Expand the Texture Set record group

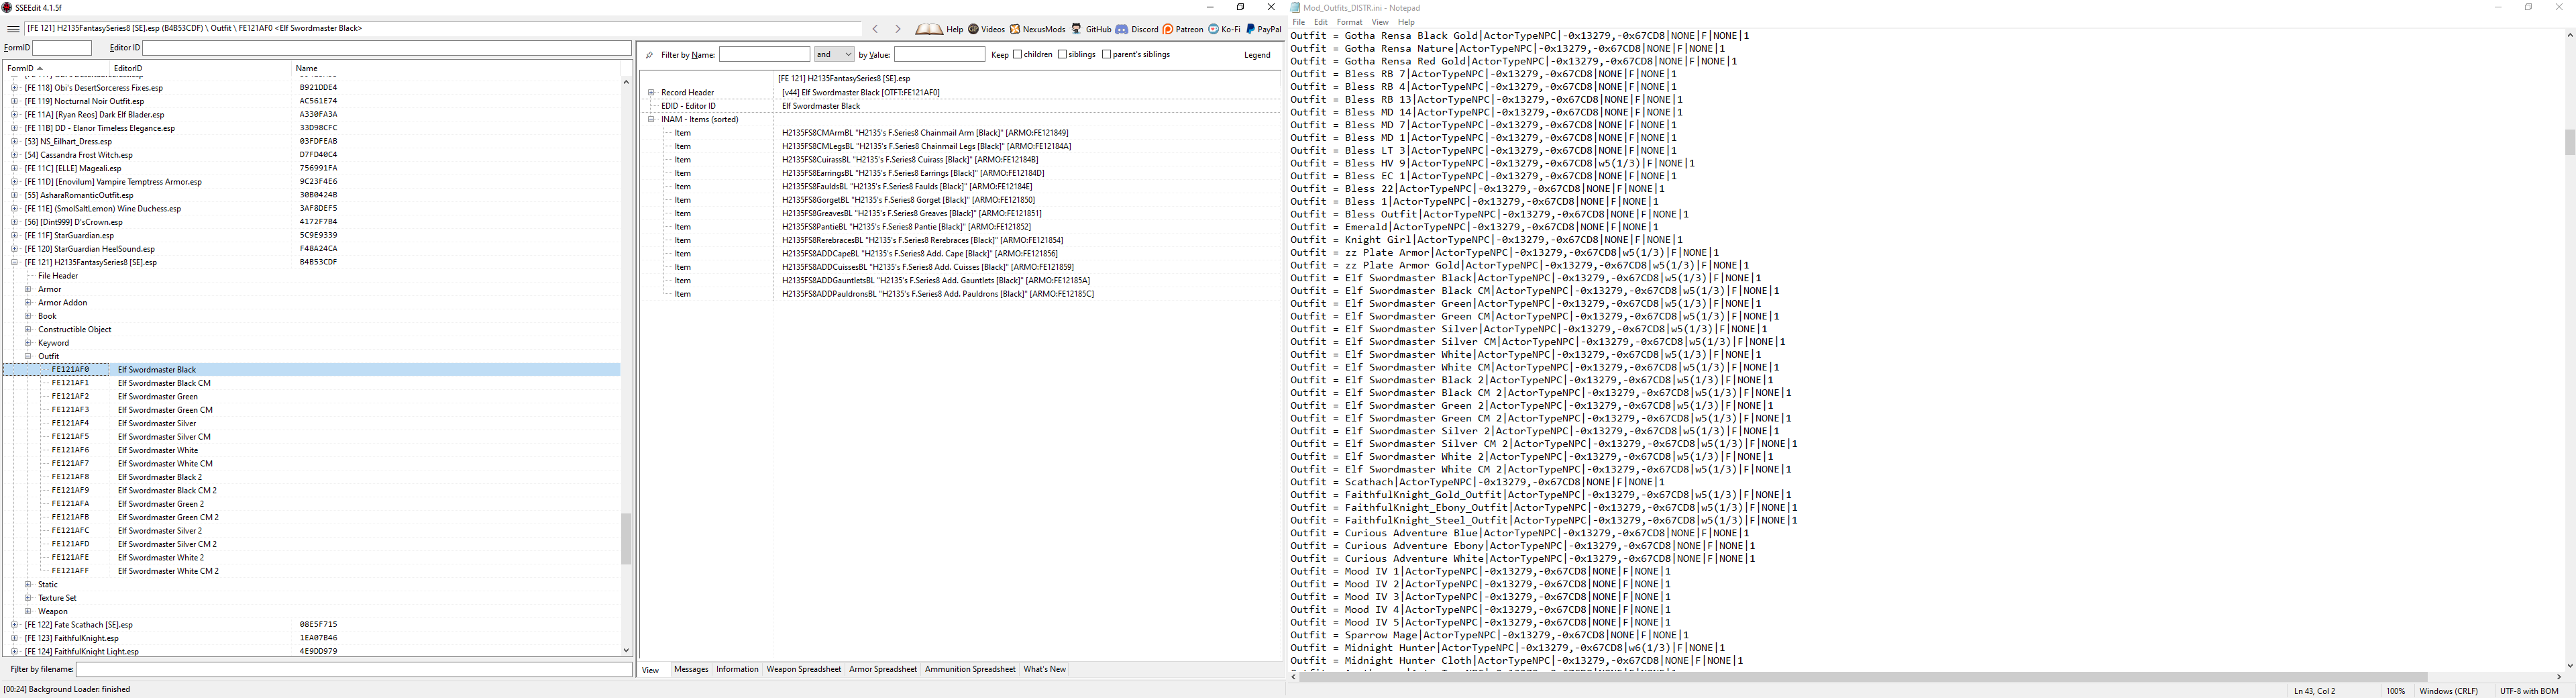tap(28, 598)
